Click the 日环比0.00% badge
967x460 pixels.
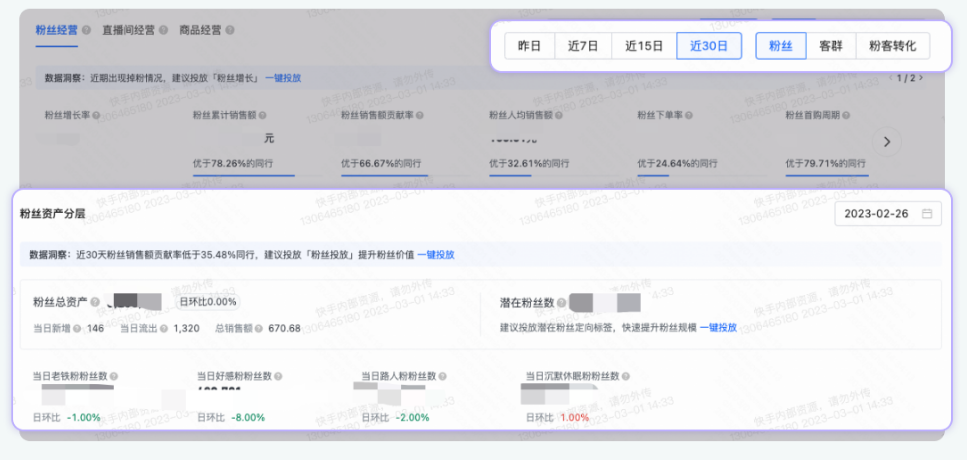[x=208, y=302]
